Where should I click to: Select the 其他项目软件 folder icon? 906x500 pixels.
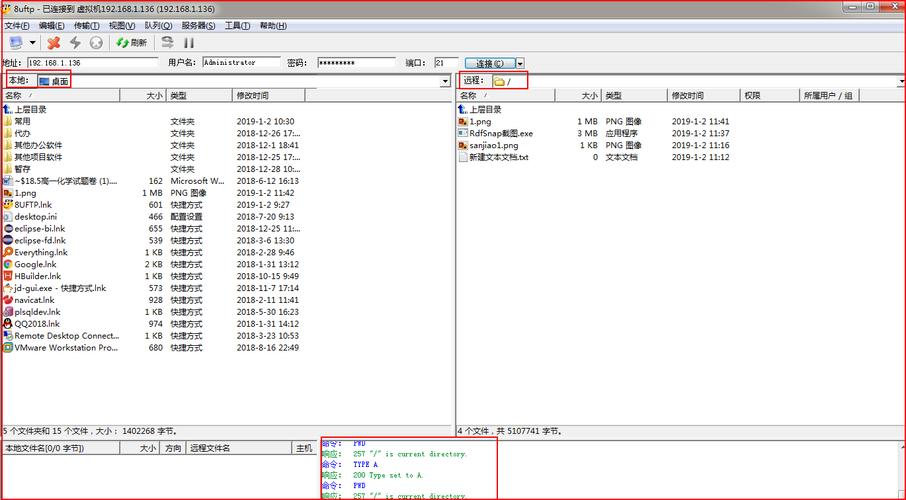[8, 157]
